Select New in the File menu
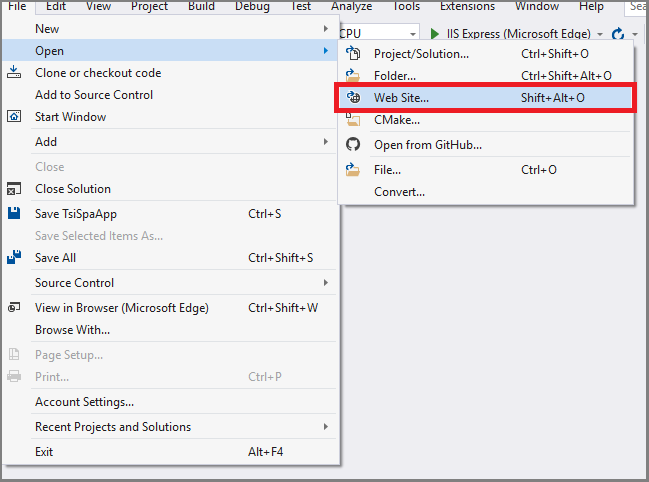This screenshot has width=649, height=482. pos(171,29)
